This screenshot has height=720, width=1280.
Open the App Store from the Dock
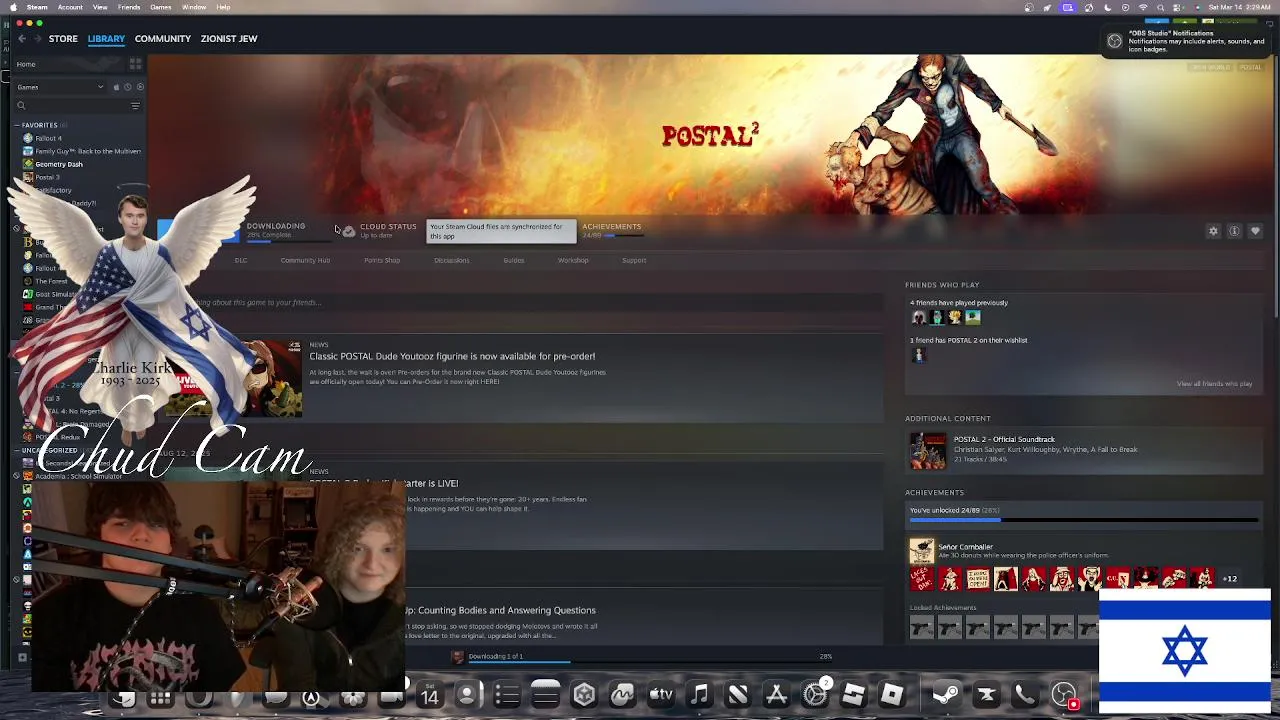pyautogui.click(x=776, y=693)
